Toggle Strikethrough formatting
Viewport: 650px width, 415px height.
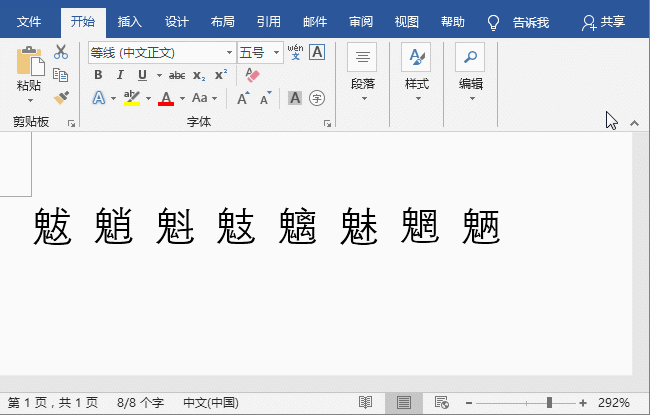tap(177, 75)
